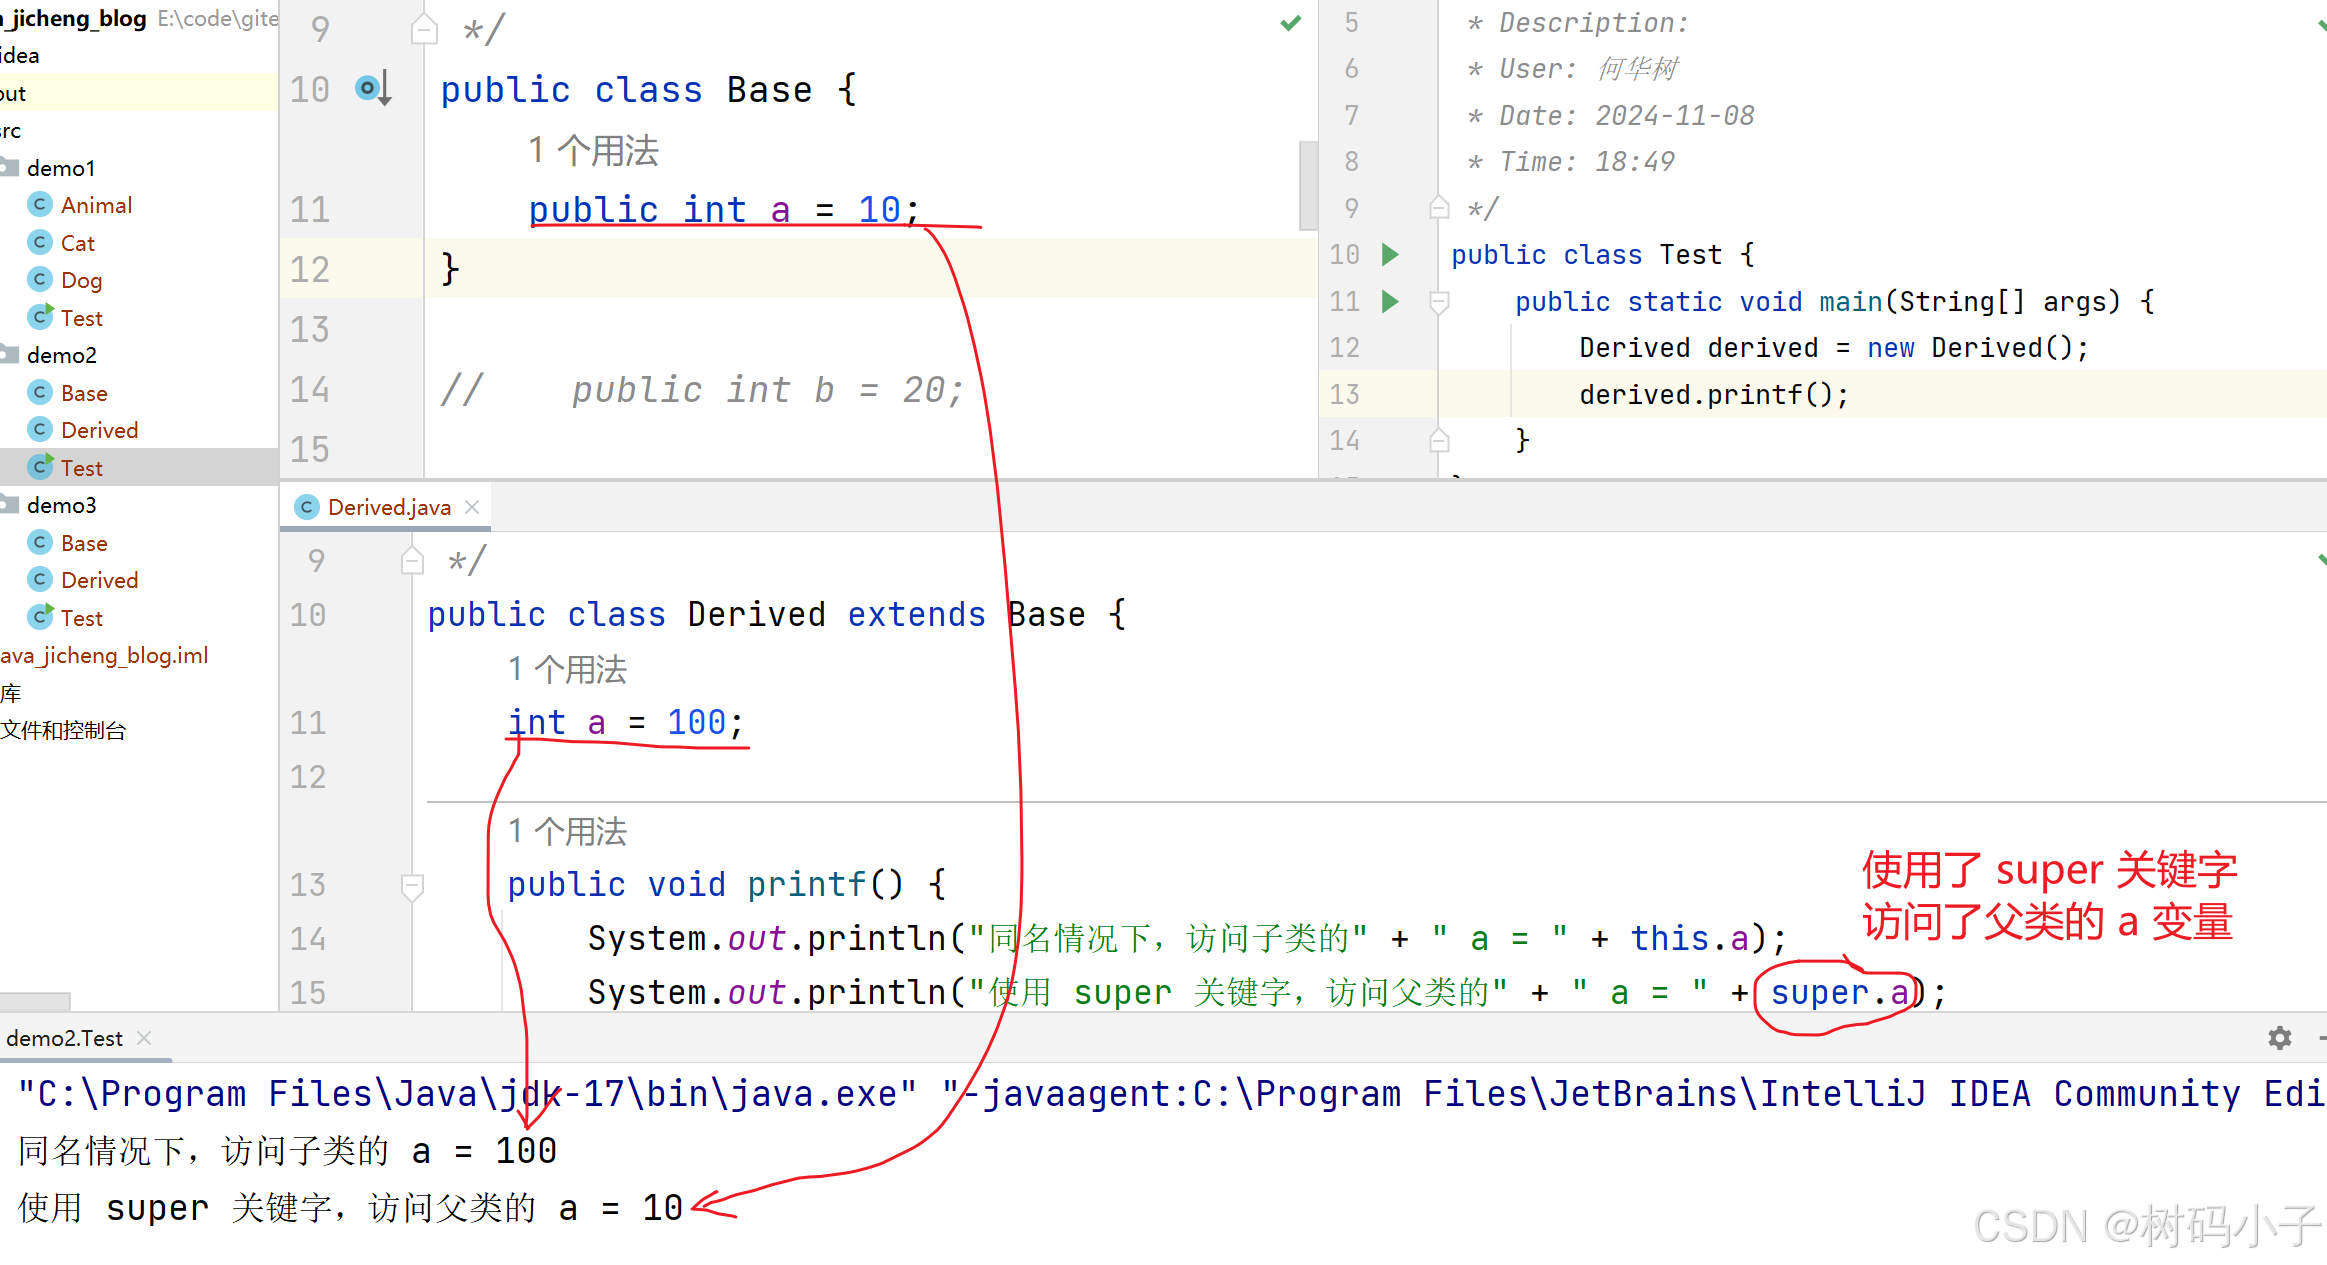This screenshot has height=1265, width=2327.
Task: Collapse the main method fold marker in Test
Action: coord(1439,301)
